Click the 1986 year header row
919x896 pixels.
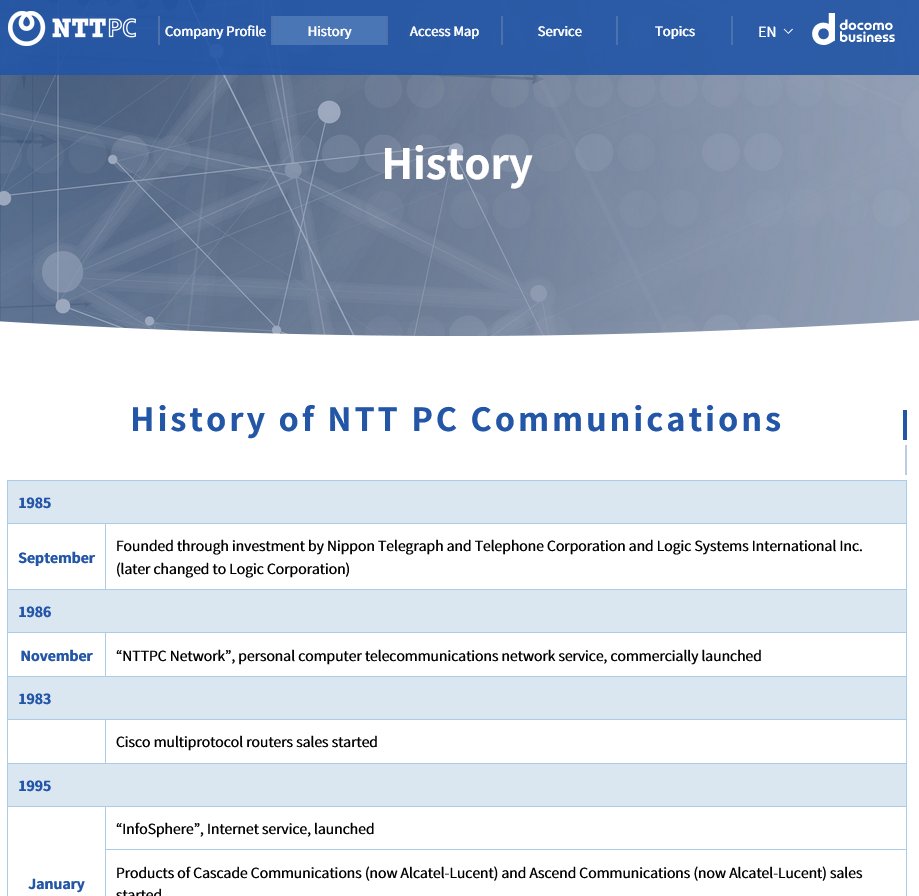(457, 611)
